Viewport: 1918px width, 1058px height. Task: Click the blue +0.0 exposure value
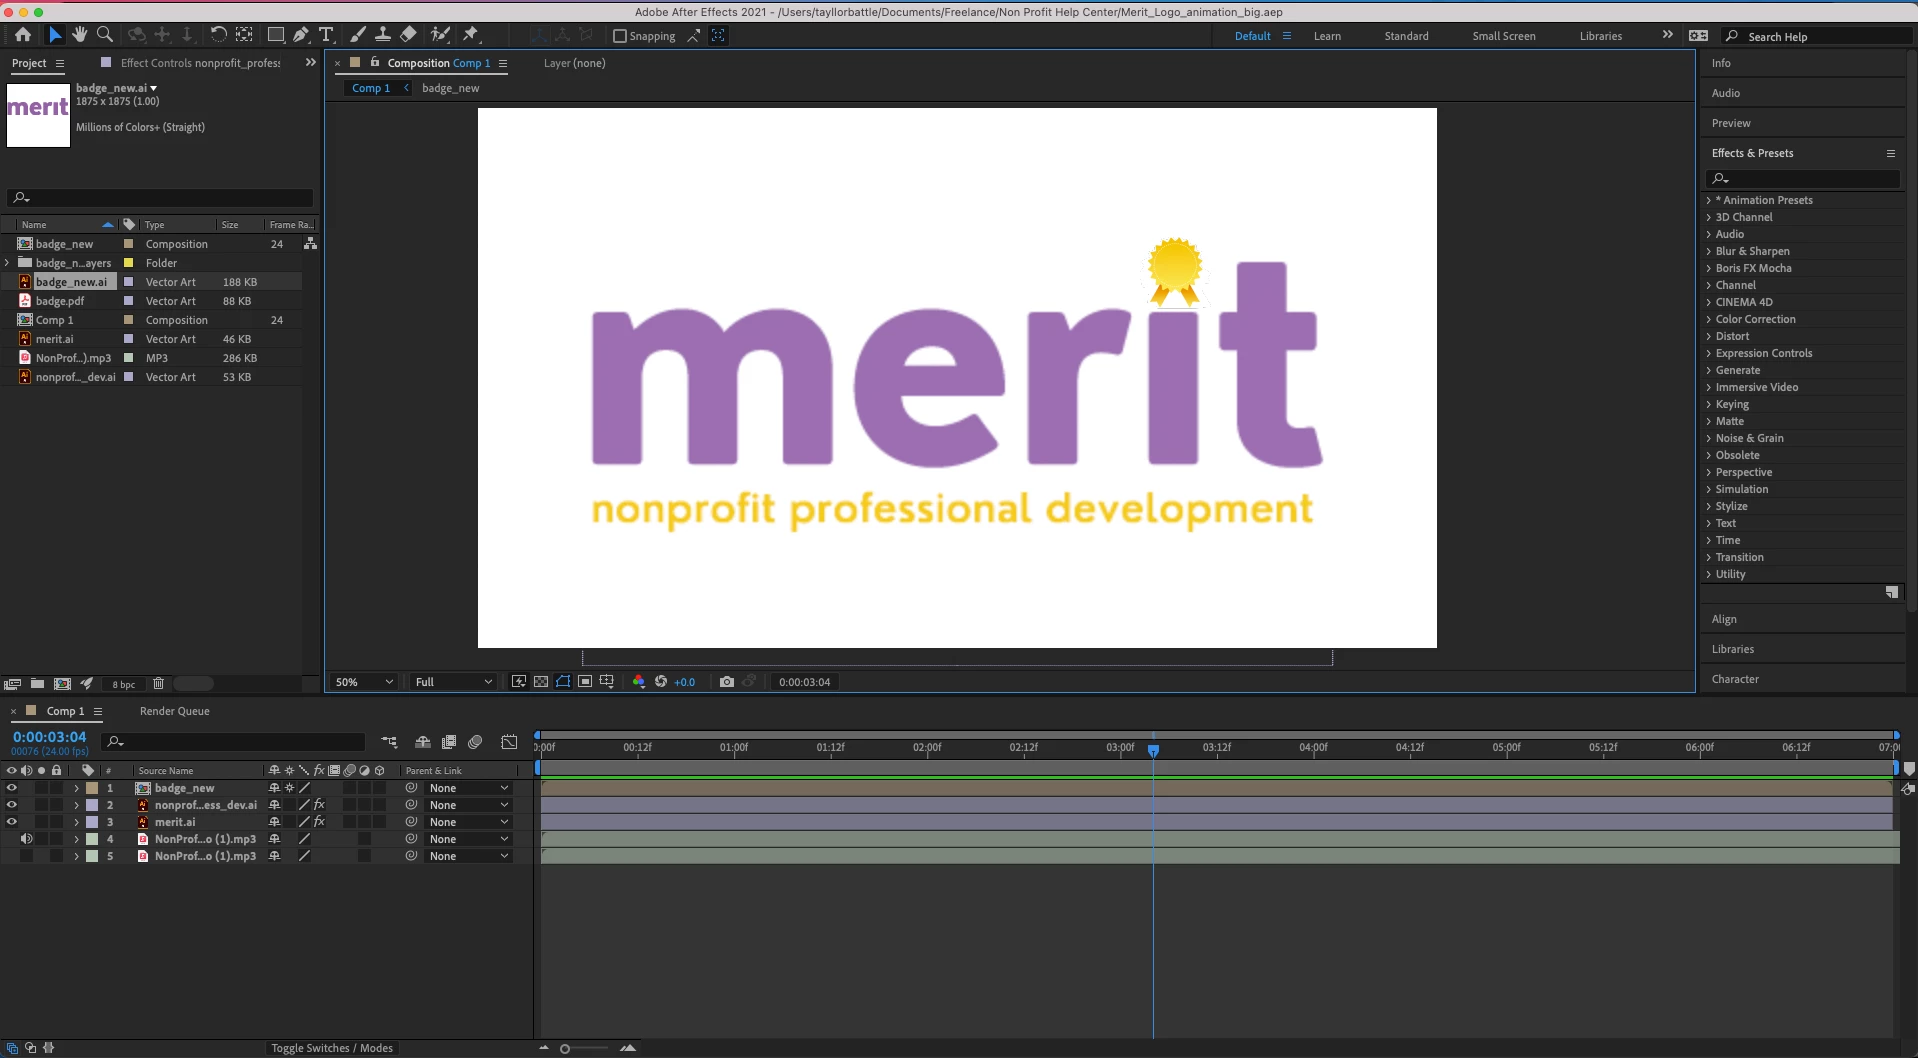pos(684,682)
